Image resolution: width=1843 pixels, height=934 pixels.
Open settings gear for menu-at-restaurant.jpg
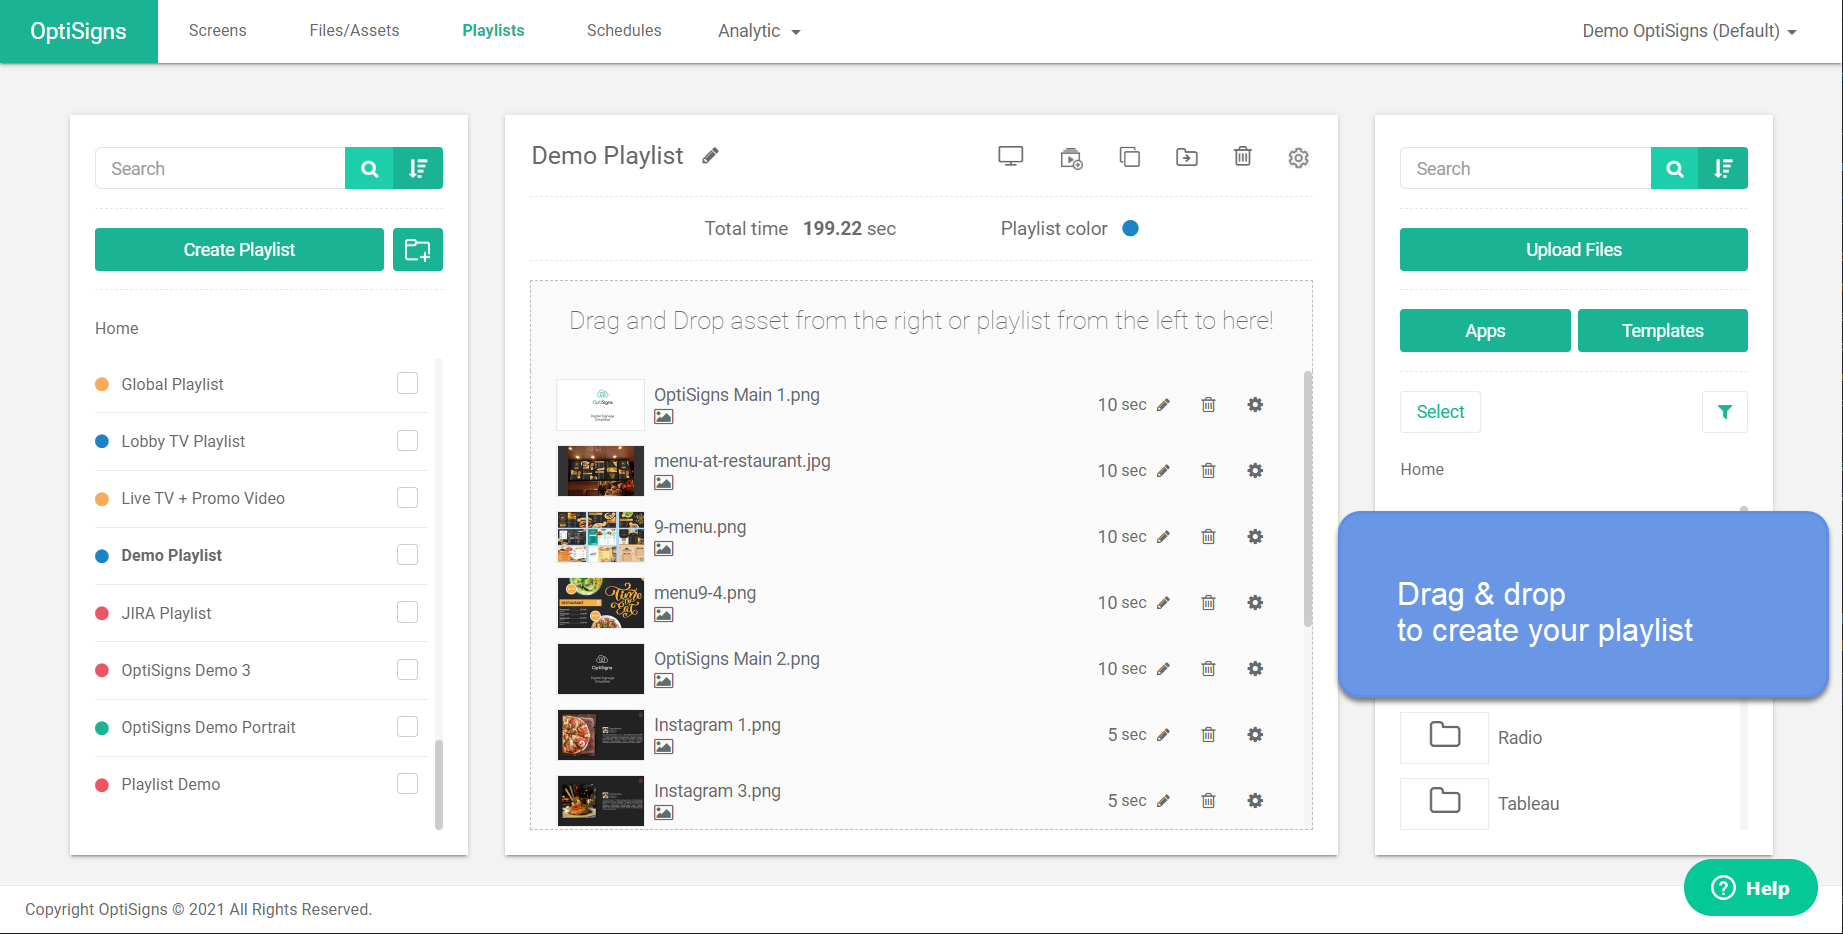click(1255, 471)
